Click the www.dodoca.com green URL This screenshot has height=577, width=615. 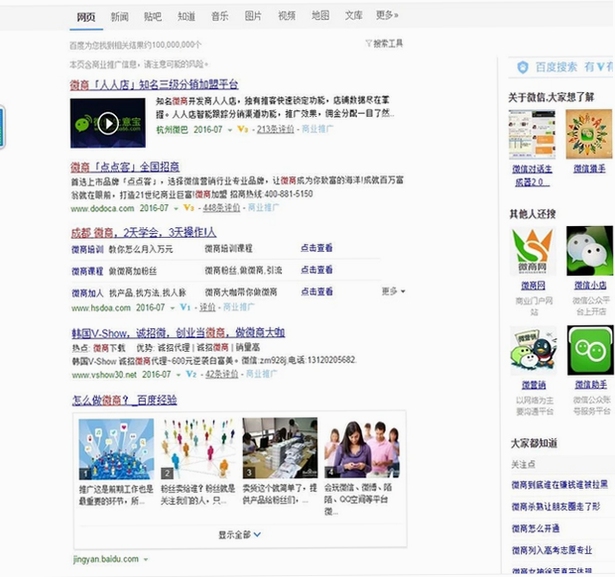[102, 208]
